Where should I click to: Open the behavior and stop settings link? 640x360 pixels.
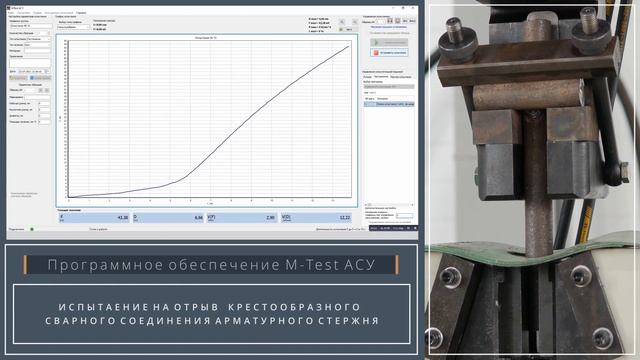[388, 27]
